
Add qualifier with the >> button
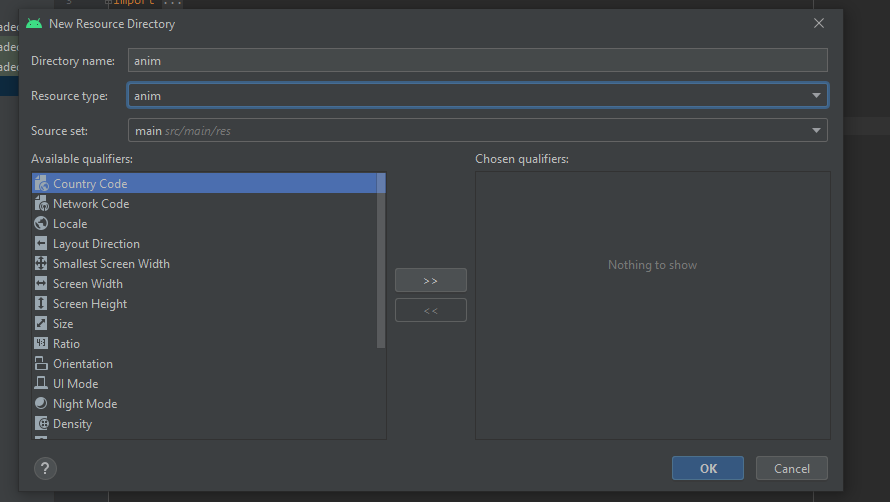431,280
